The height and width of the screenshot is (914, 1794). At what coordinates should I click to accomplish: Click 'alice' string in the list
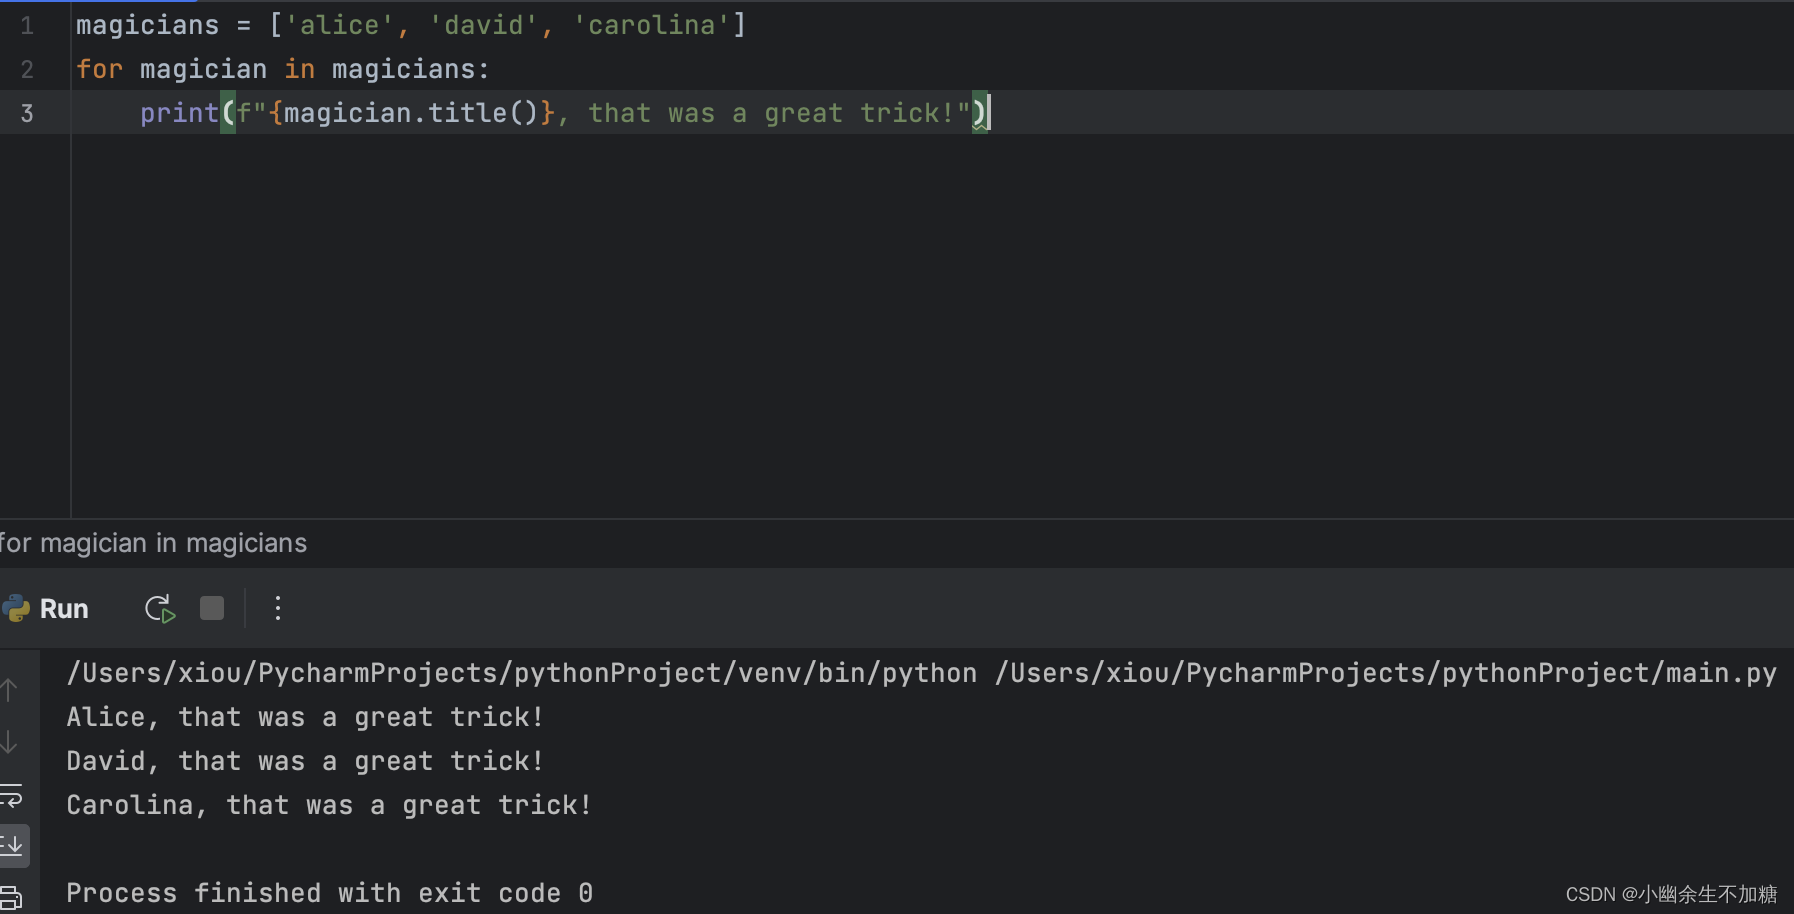coord(339,25)
